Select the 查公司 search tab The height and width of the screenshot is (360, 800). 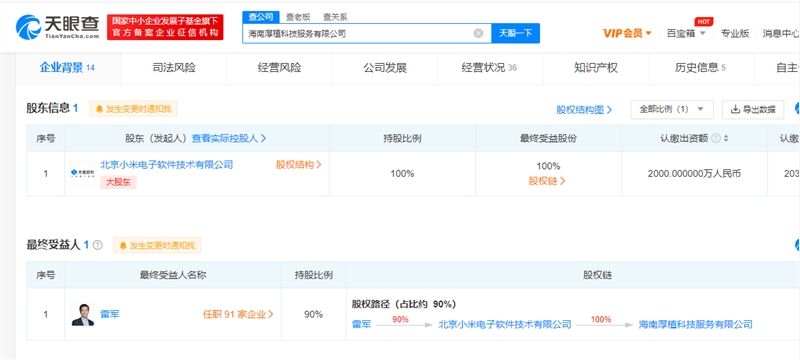[261, 17]
